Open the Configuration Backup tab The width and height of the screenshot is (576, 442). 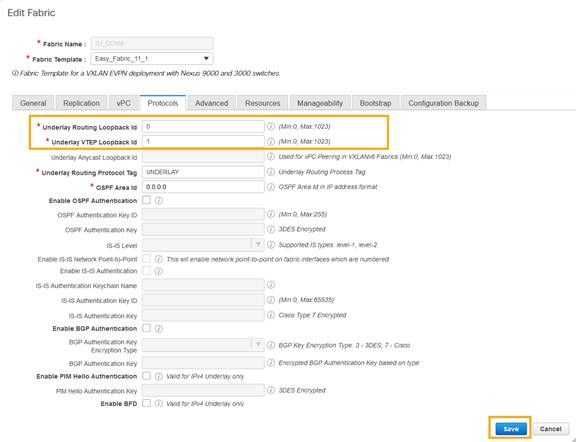(444, 103)
